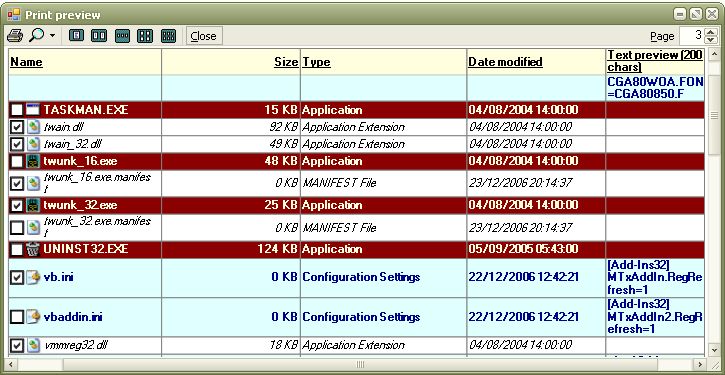This screenshot has width=725, height=375.
Task: Decrease page number with down arrow
Action: point(712,40)
